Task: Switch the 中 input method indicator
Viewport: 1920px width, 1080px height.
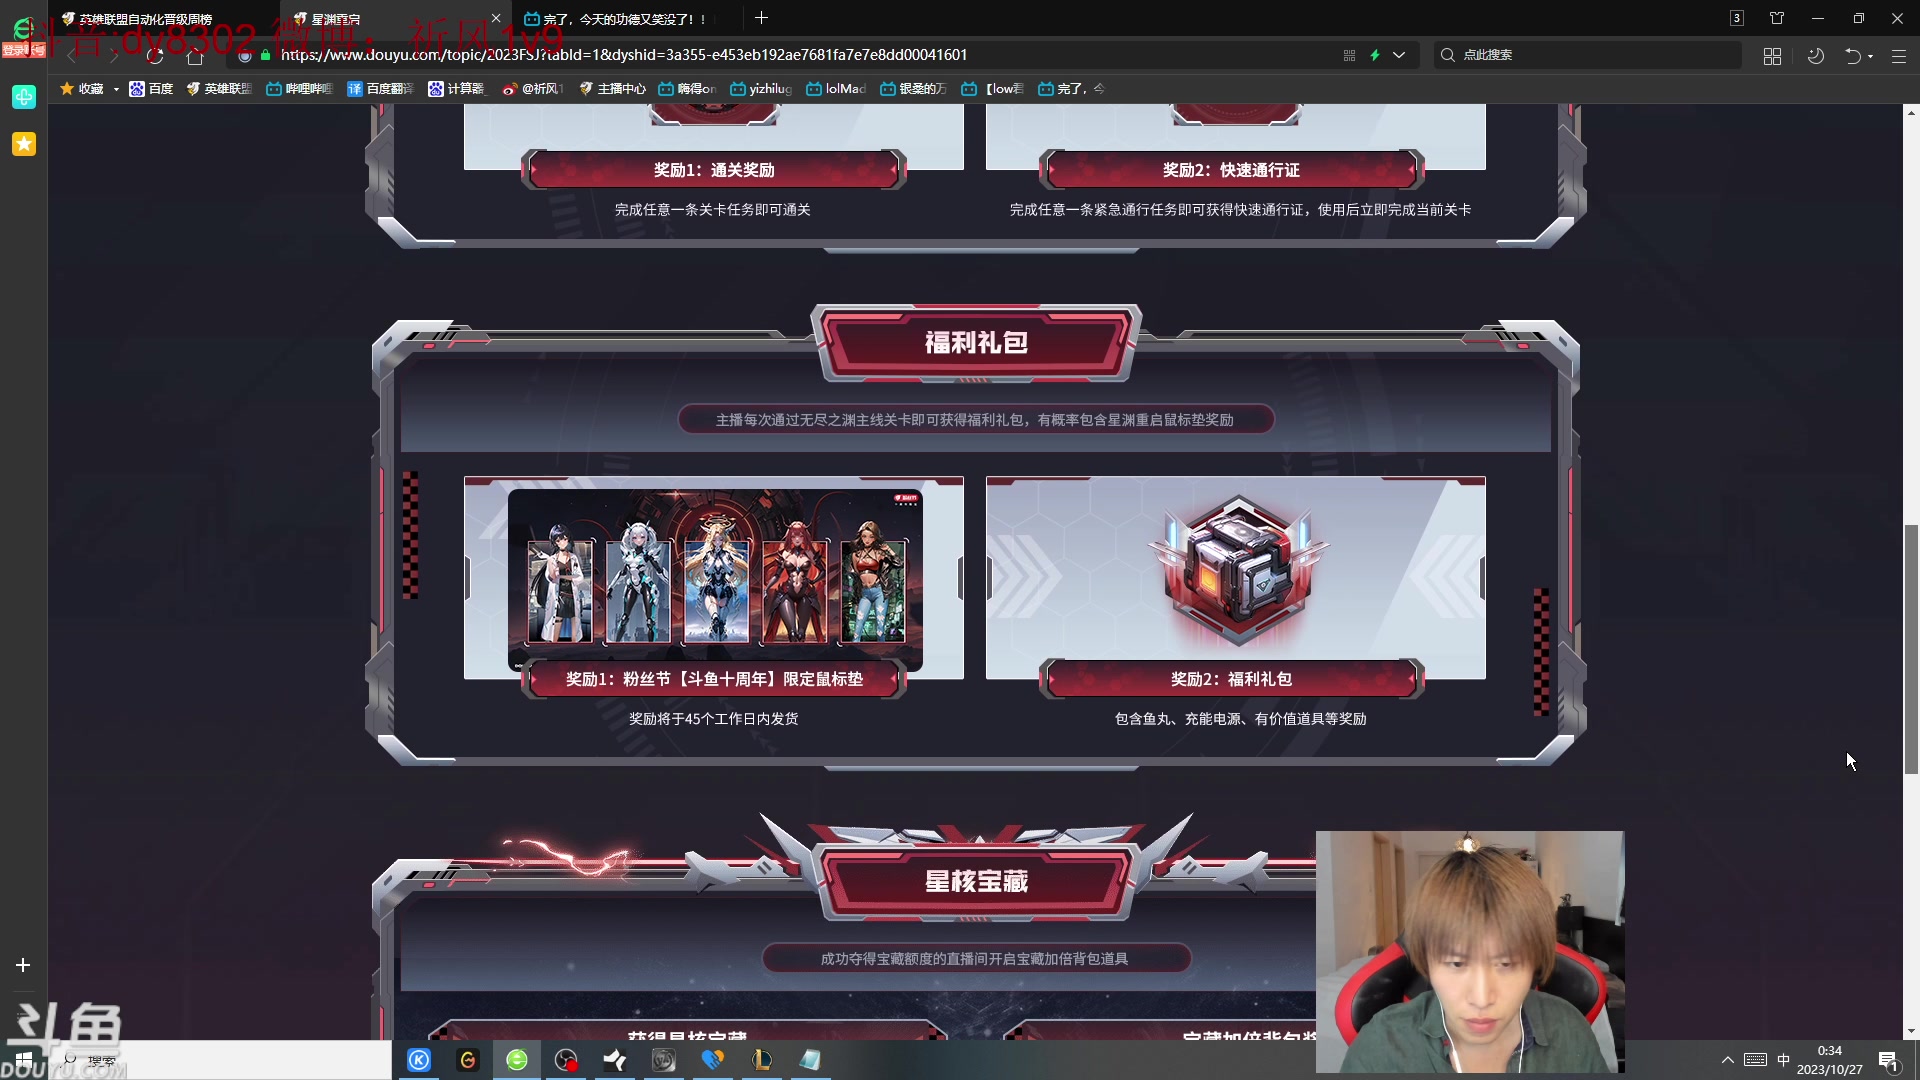Action: pyautogui.click(x=1783, y=1060)
